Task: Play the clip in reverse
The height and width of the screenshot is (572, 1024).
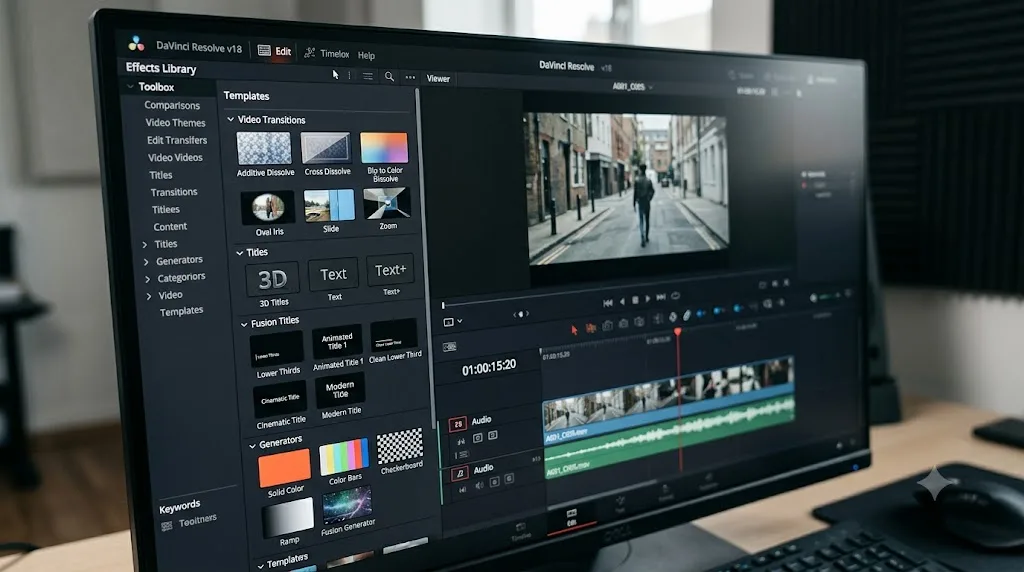Action: (622, 301)
